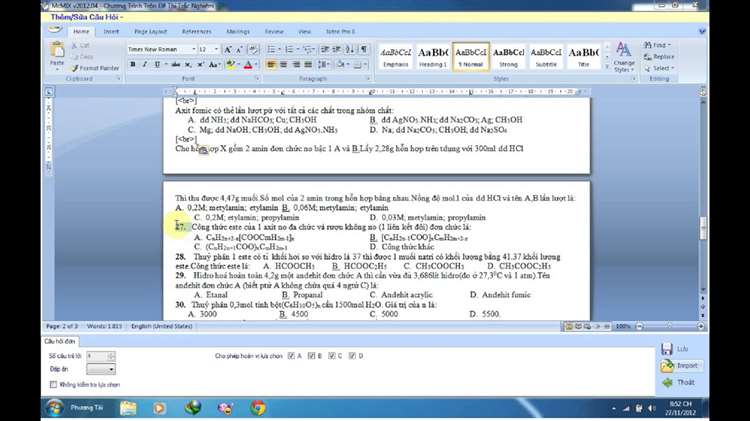Open the font size dropdown
Image resolution: width=750 pixels, height=421 pixels.
tap(217, 49)
